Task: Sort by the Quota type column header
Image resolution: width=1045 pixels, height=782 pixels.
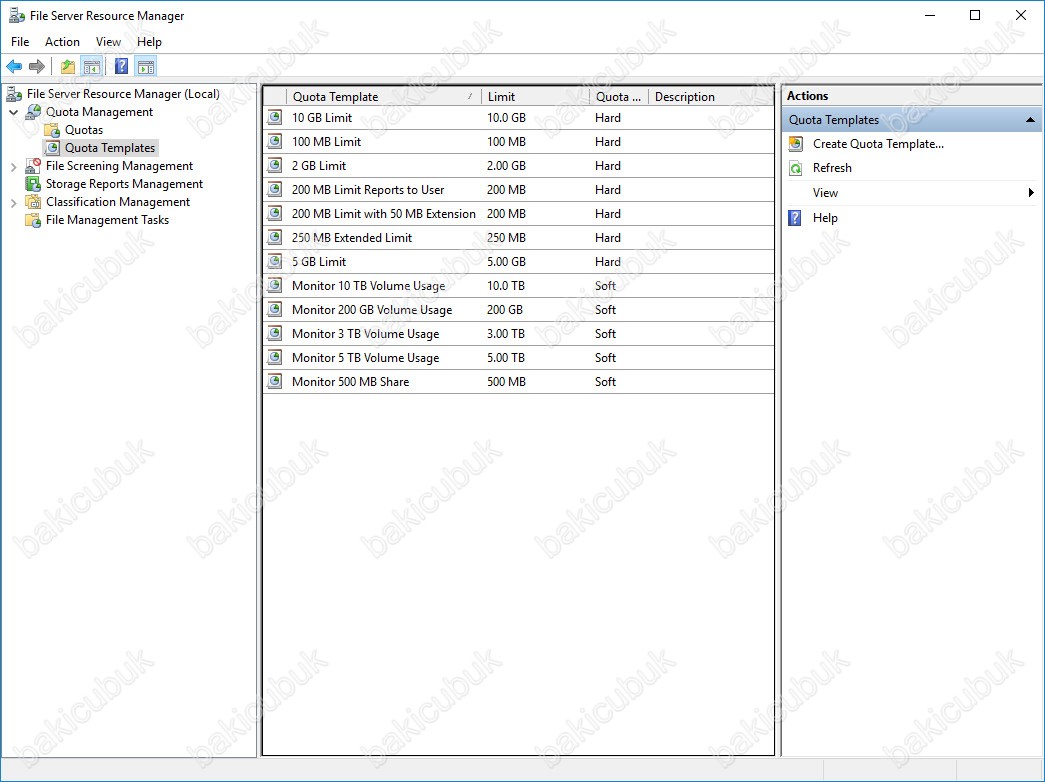Action: pyautogui.click(x=618, y=97)
